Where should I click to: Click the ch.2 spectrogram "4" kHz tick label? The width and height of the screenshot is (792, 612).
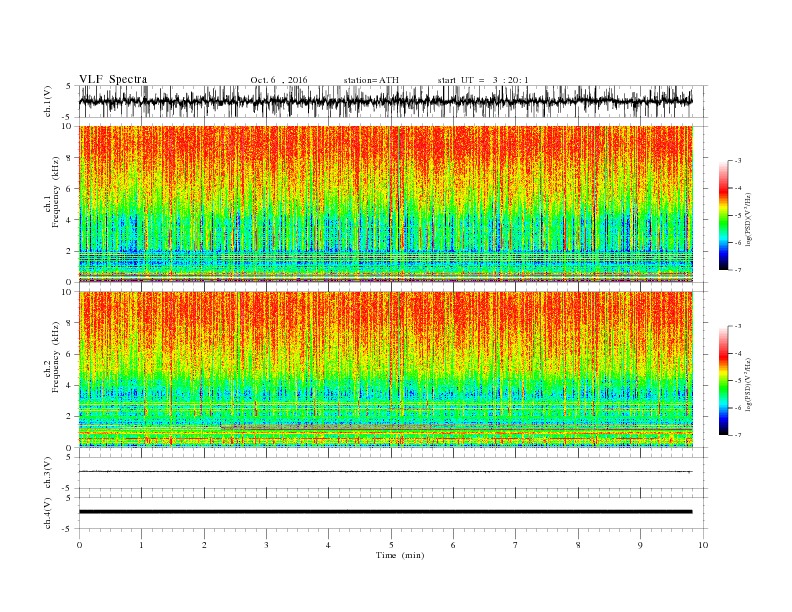coord(70,386)
